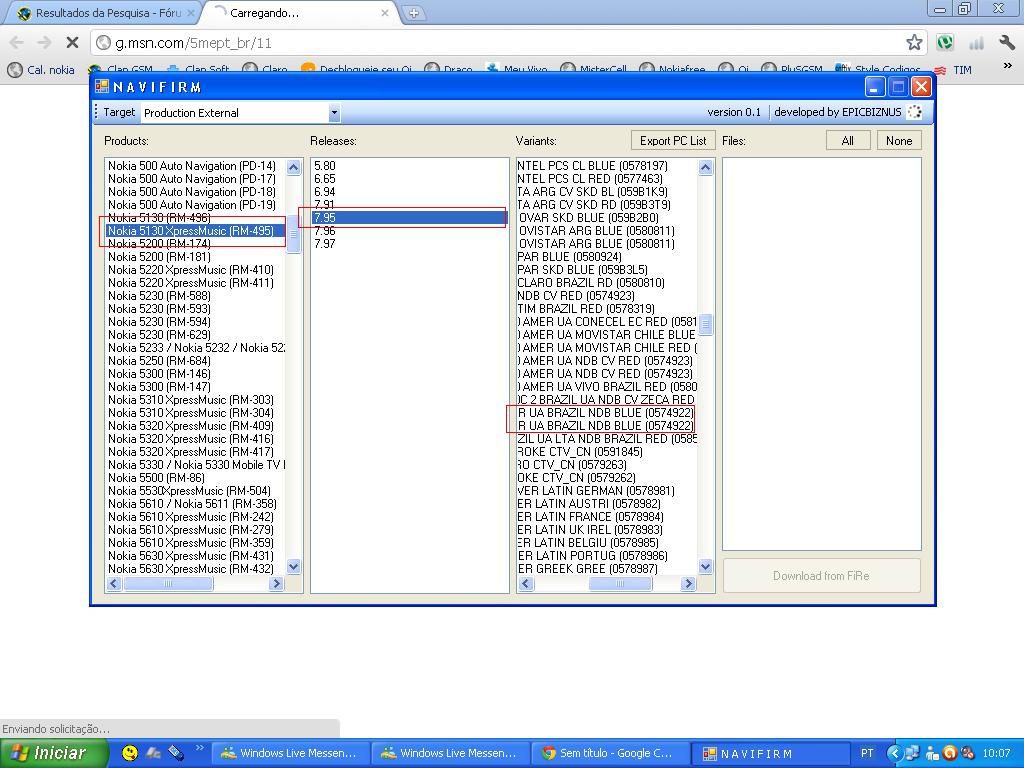Screen dimensions: 1024x768
Task: Select release 7.95
Action: click(x=409, y=217)
